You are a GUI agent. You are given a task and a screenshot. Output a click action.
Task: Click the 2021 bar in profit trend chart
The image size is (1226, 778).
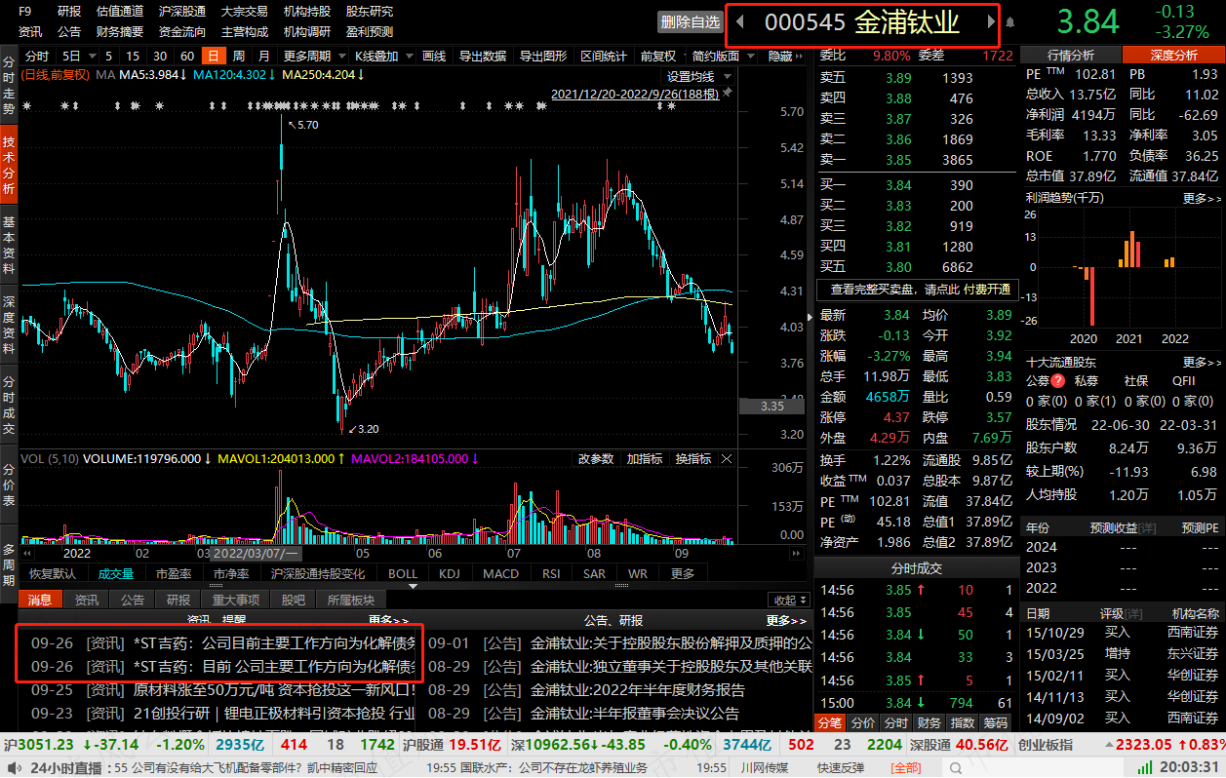pyautogui.click(x=1130, y=250)
